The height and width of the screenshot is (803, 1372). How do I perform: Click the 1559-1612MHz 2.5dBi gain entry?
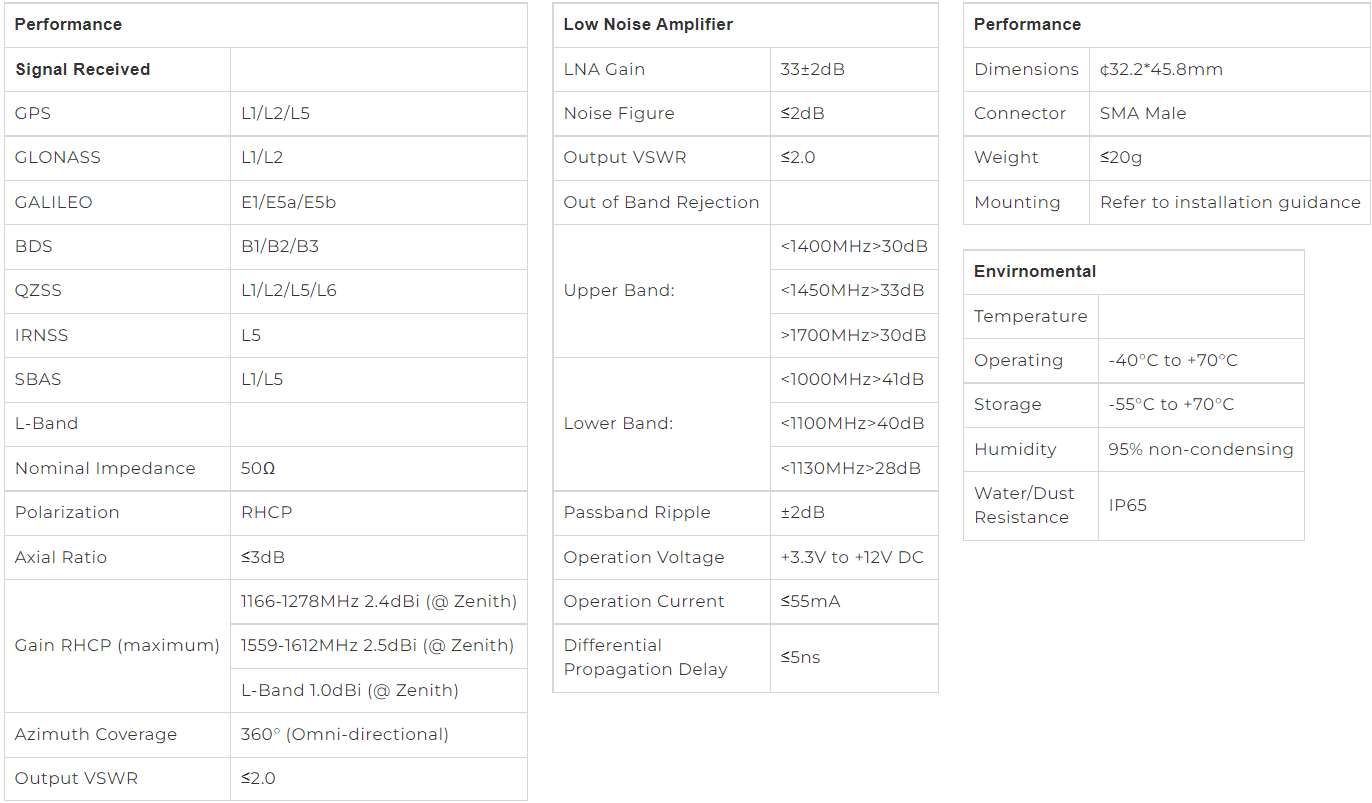(x=378, y=646)
